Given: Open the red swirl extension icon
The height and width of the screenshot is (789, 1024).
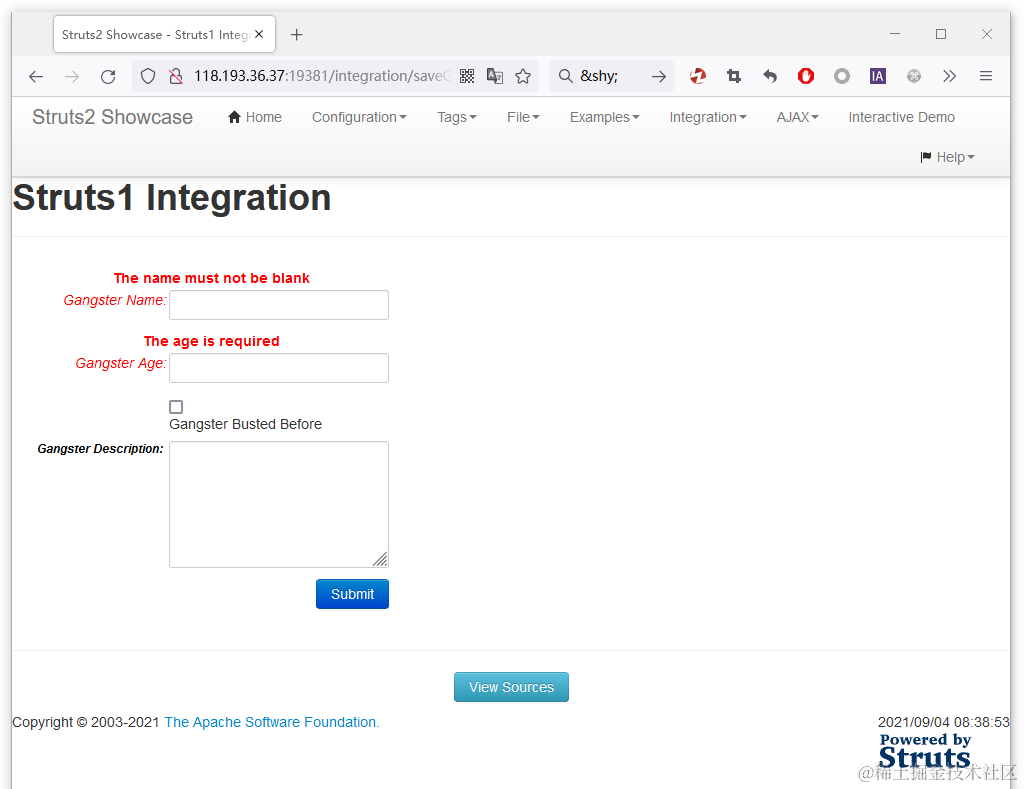Looking at the screenshot, I should [x=698, y=76].
